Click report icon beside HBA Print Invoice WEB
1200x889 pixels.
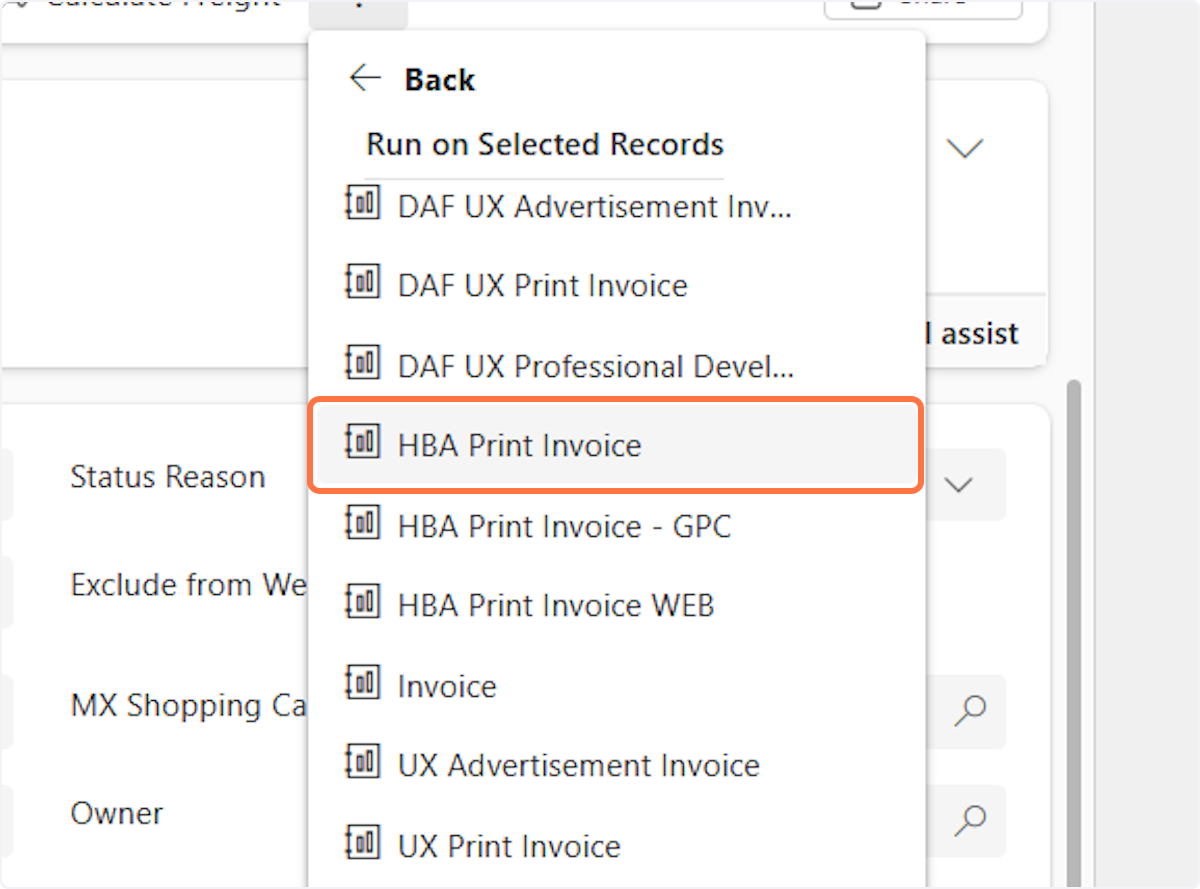(362, 604)
